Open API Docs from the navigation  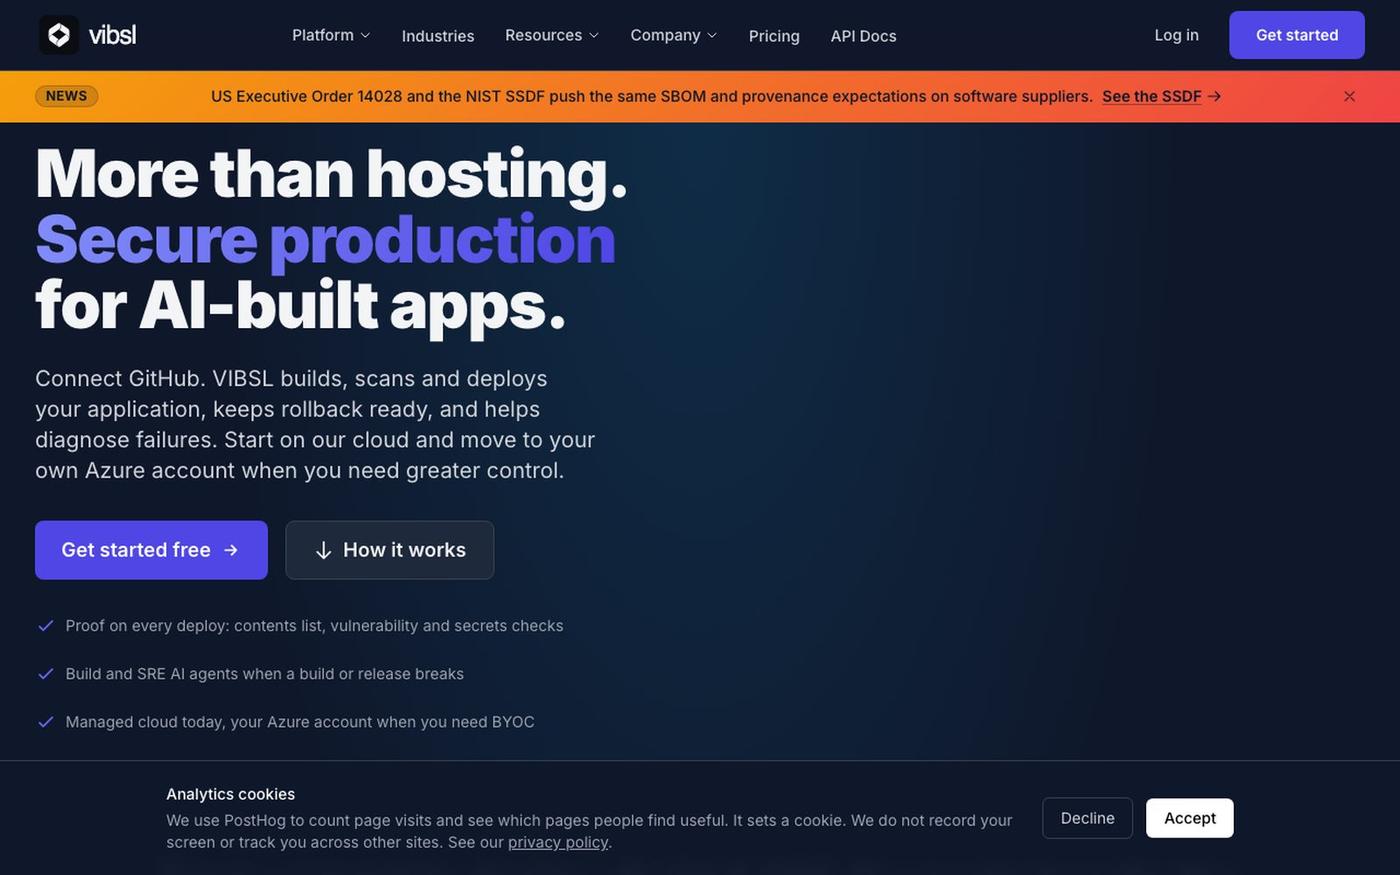coord(863,36)
